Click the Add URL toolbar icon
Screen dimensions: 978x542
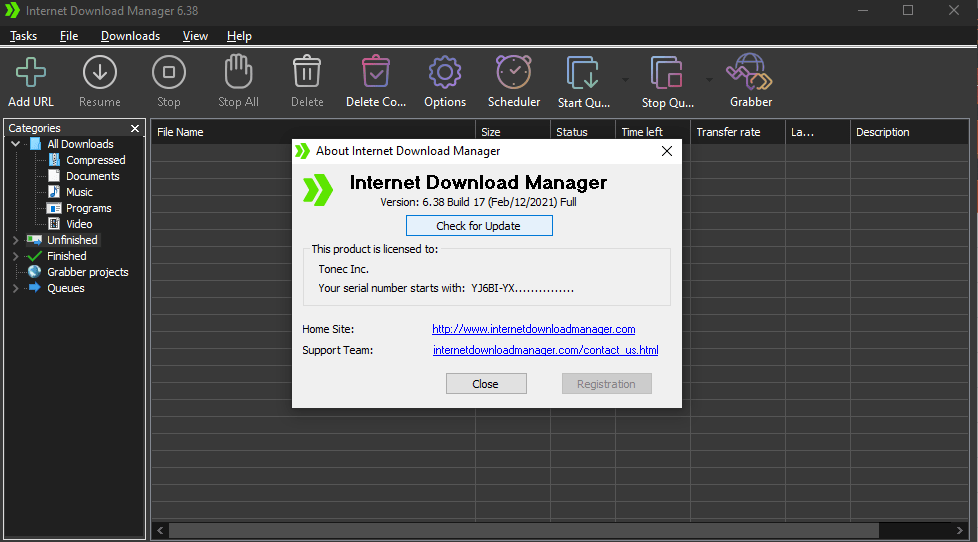tap(31, 72)
